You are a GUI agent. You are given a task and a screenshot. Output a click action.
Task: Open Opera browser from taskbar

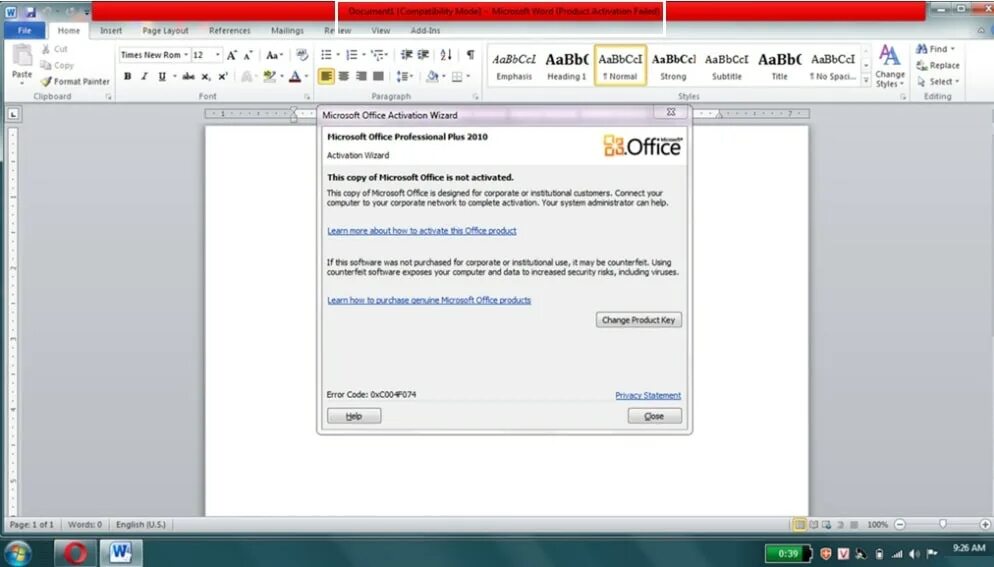75,553
